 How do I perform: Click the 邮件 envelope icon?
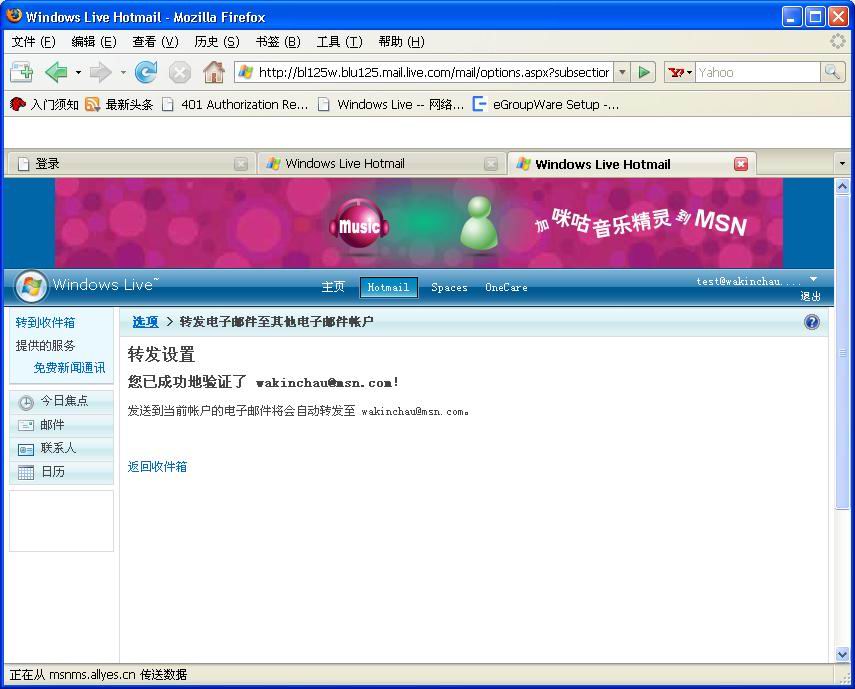tap(26, 425)
